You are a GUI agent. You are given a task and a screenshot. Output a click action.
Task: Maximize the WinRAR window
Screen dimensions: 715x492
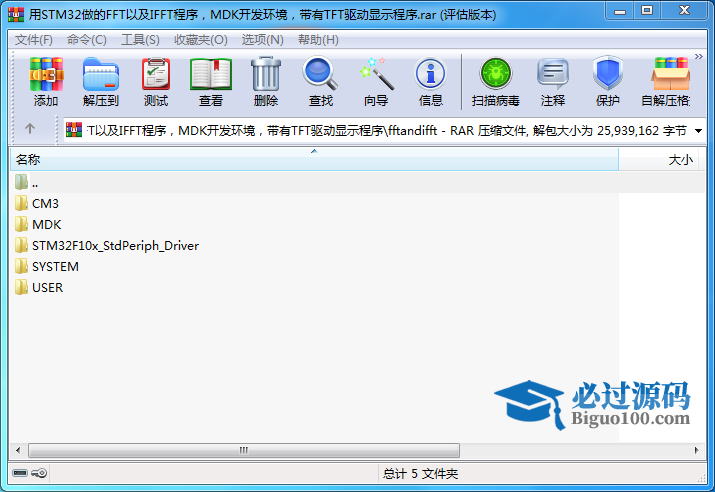click(x=647, y=11)
